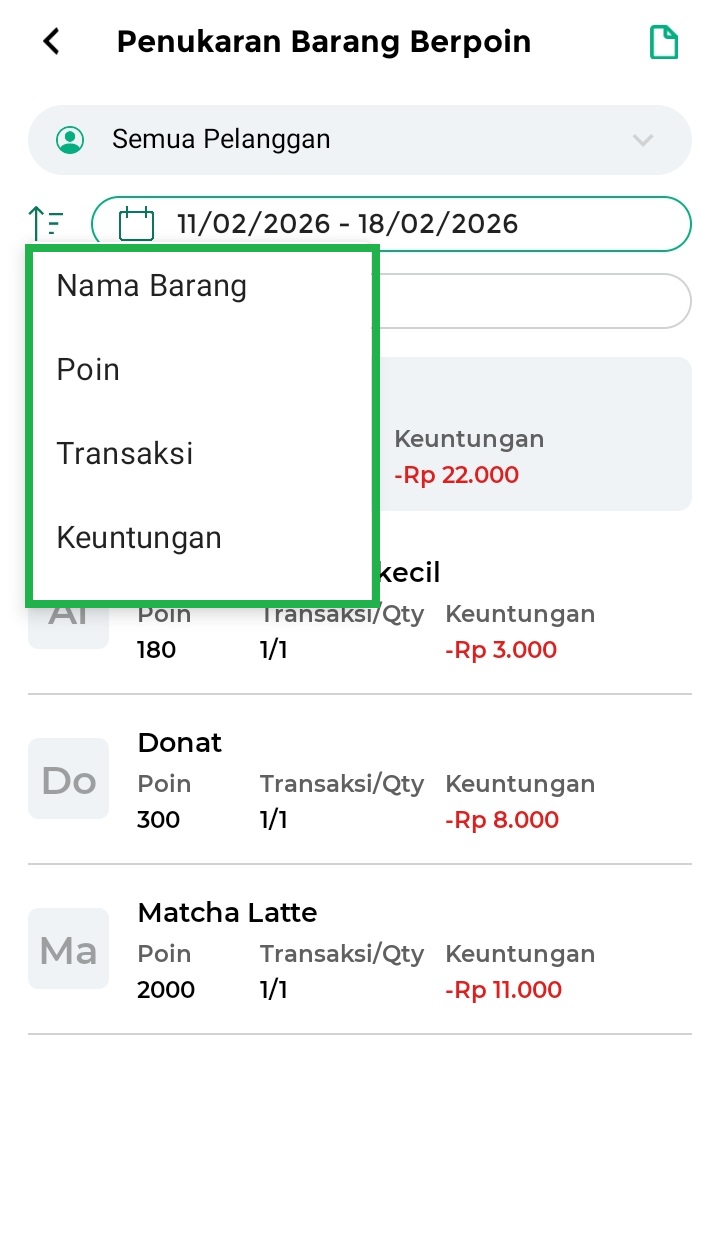
Task: Expand the Semua Pelanggan dropdown chevron
Action: (x=643, y=140)
